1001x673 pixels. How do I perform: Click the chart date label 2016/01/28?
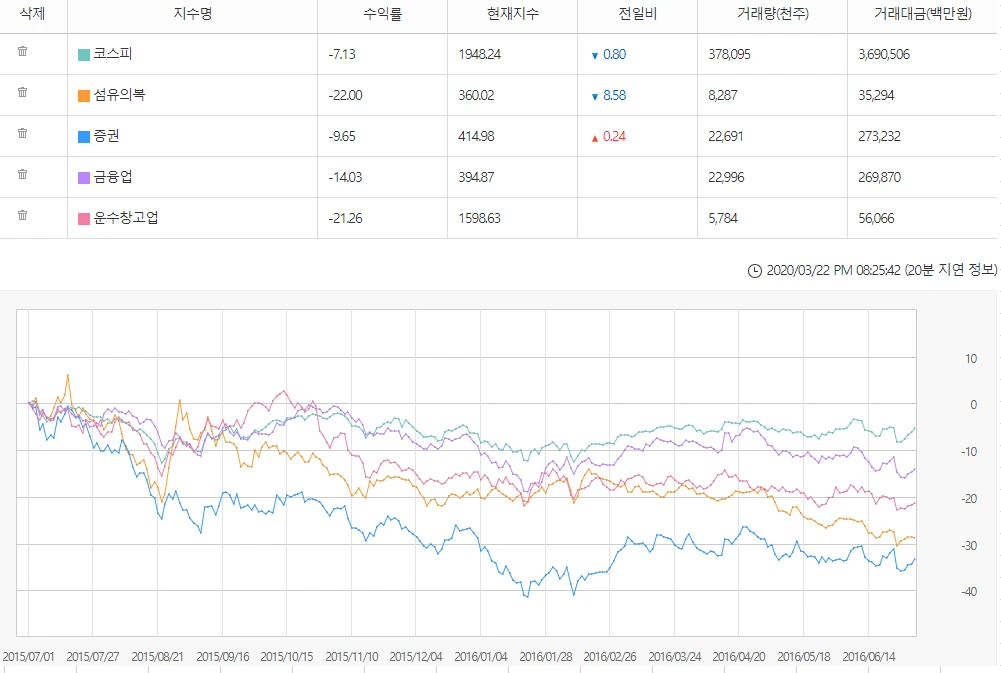(546, 656)
